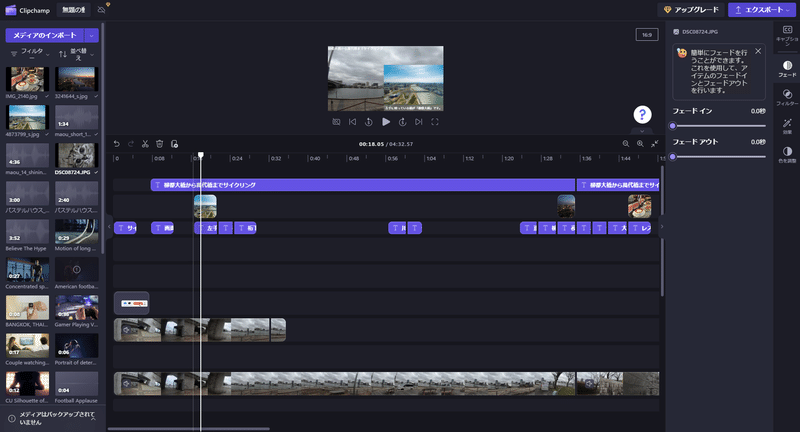800x432 pixels.
Task: Open the import media dropdown arrow
Action: click(x=92, y=35)
